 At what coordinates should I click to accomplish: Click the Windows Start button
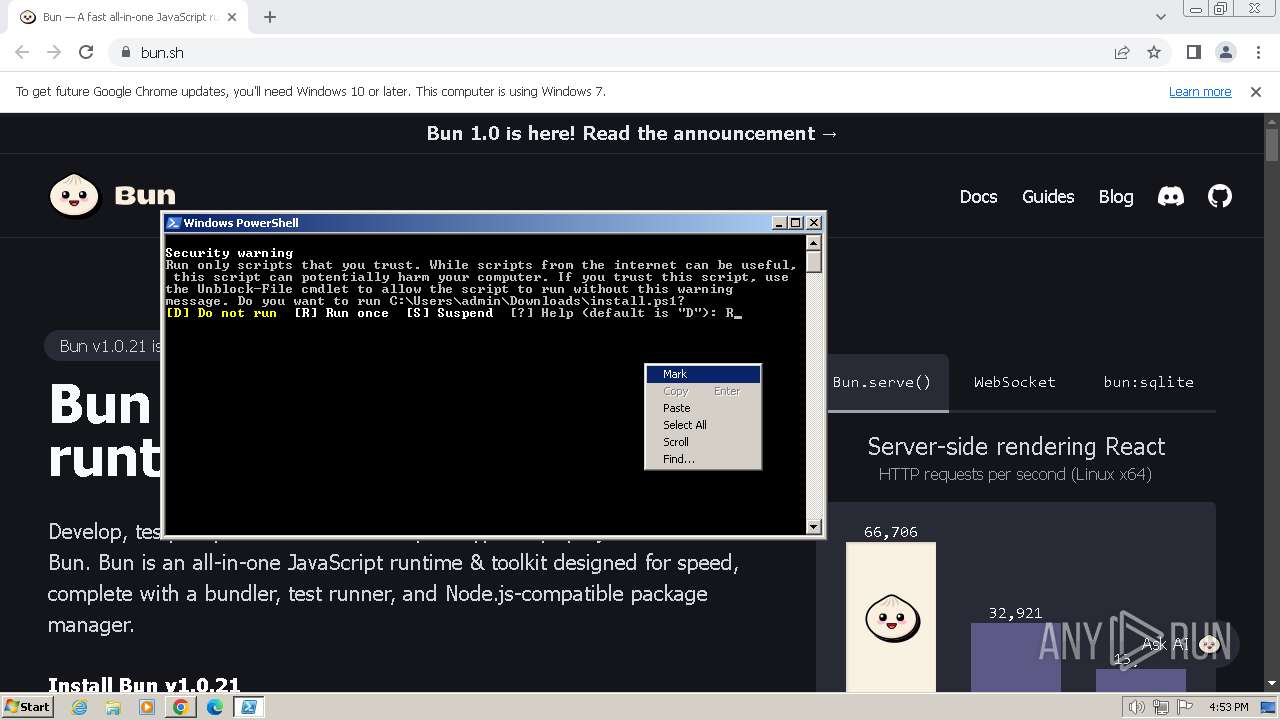tap(27, 706)
